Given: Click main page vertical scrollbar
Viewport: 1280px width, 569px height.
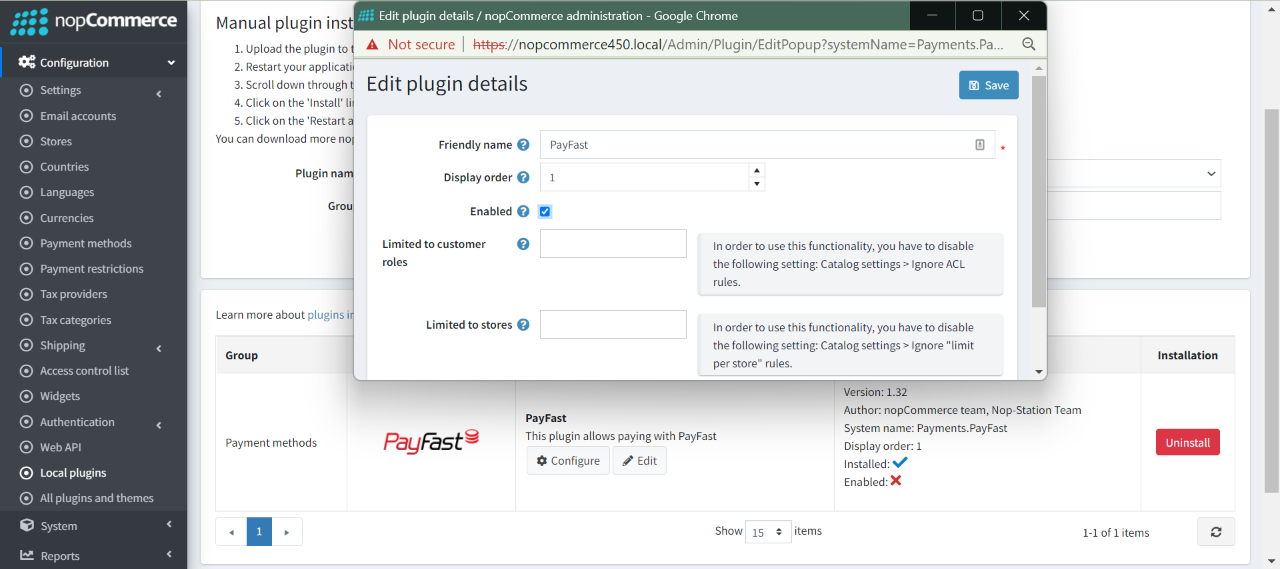Looking at the screenshot, I should tap(1271, 300).
